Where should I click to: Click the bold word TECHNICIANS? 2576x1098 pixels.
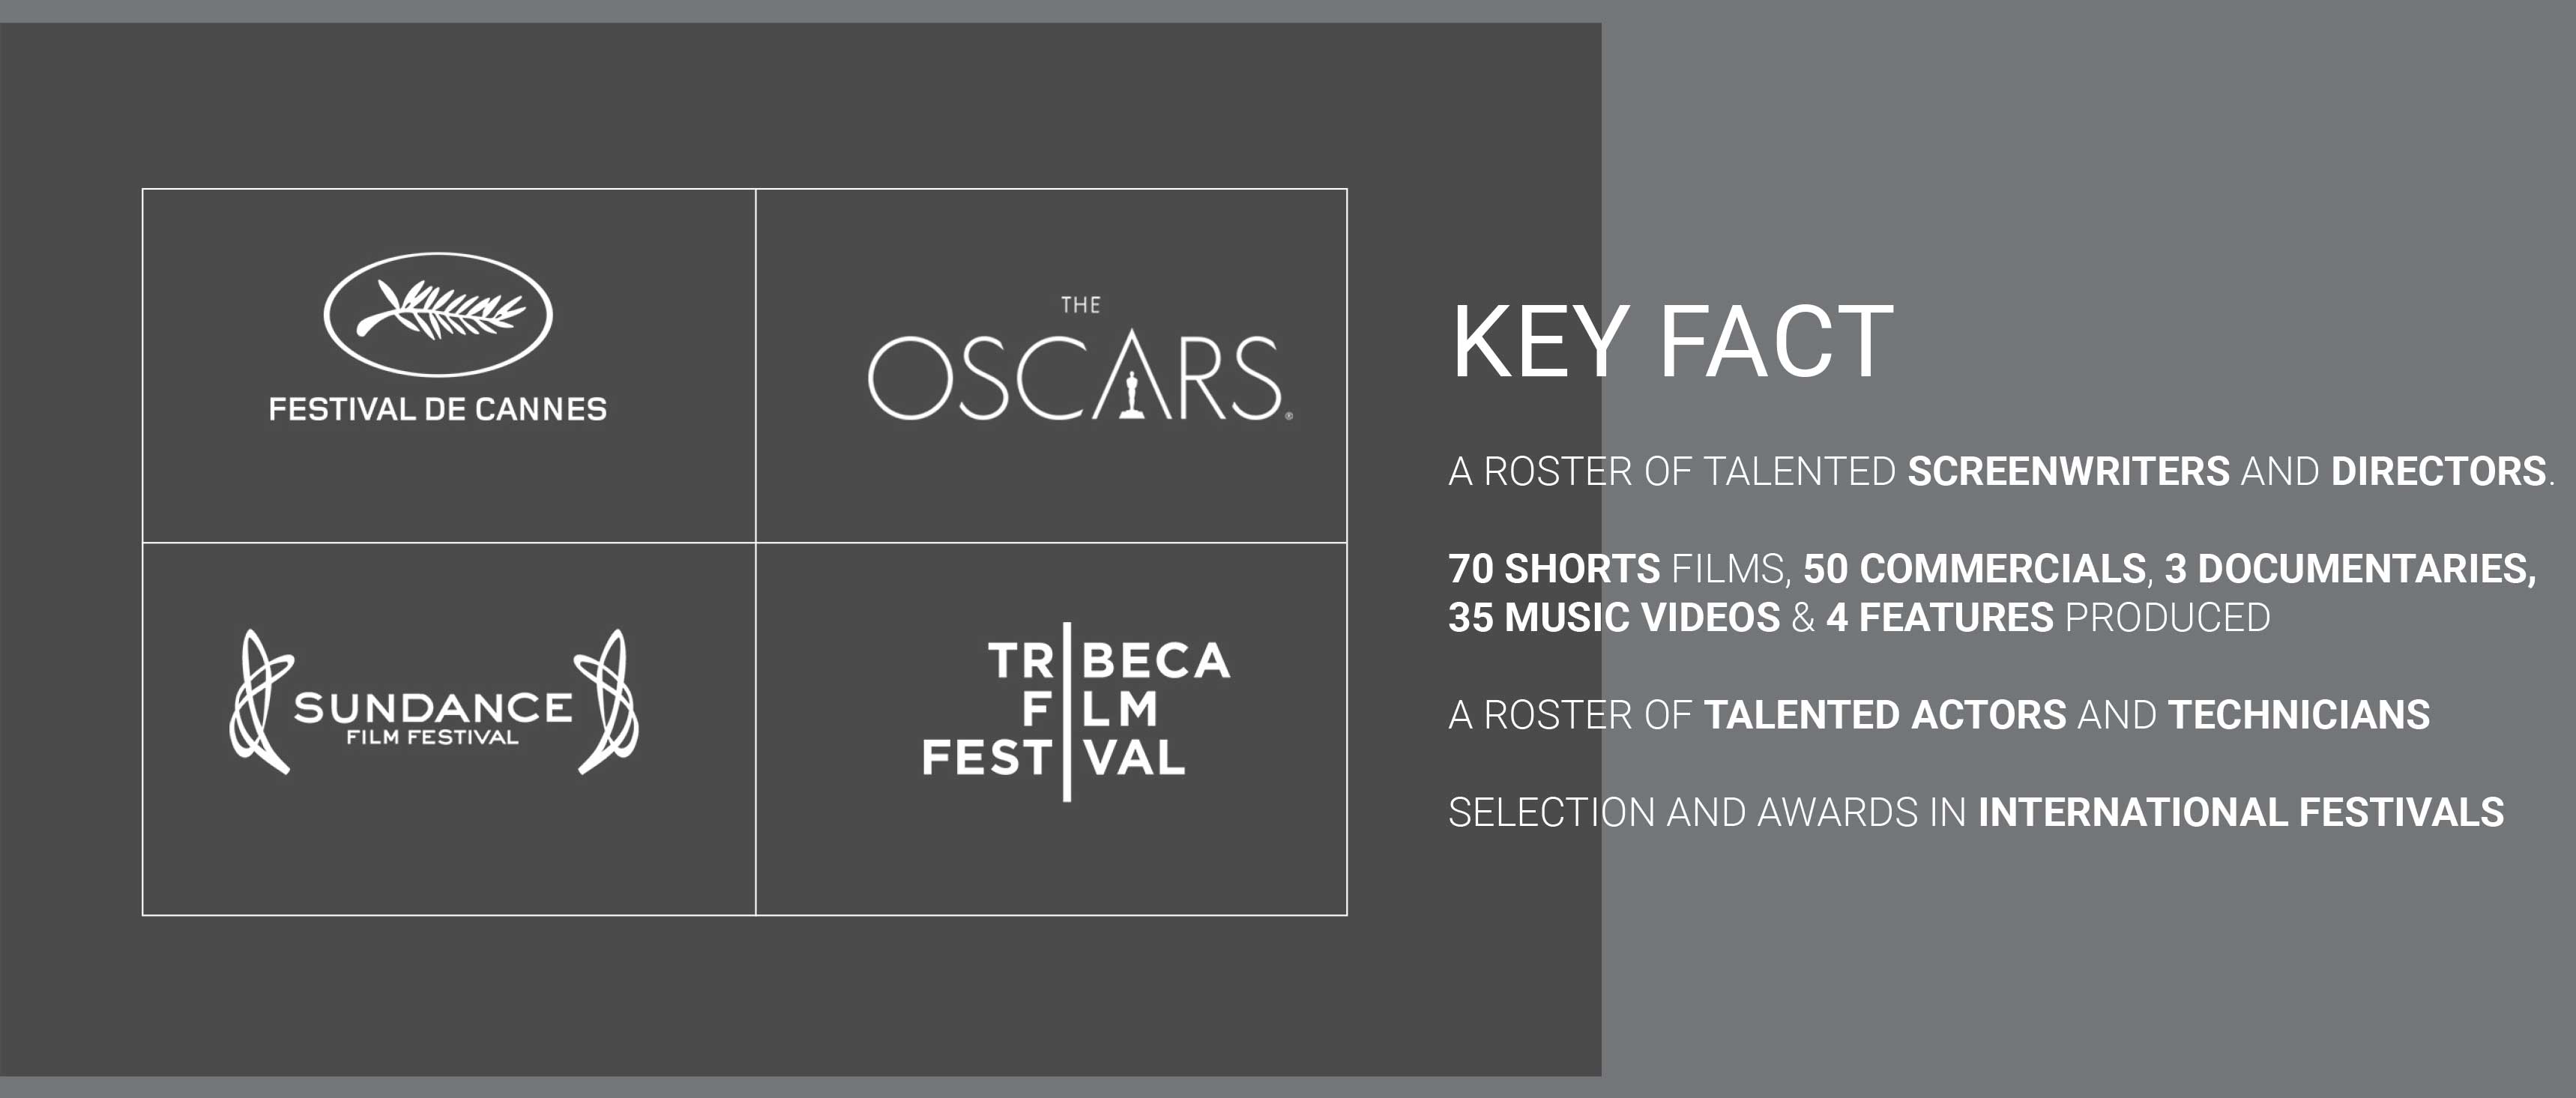pos(2298,715)
